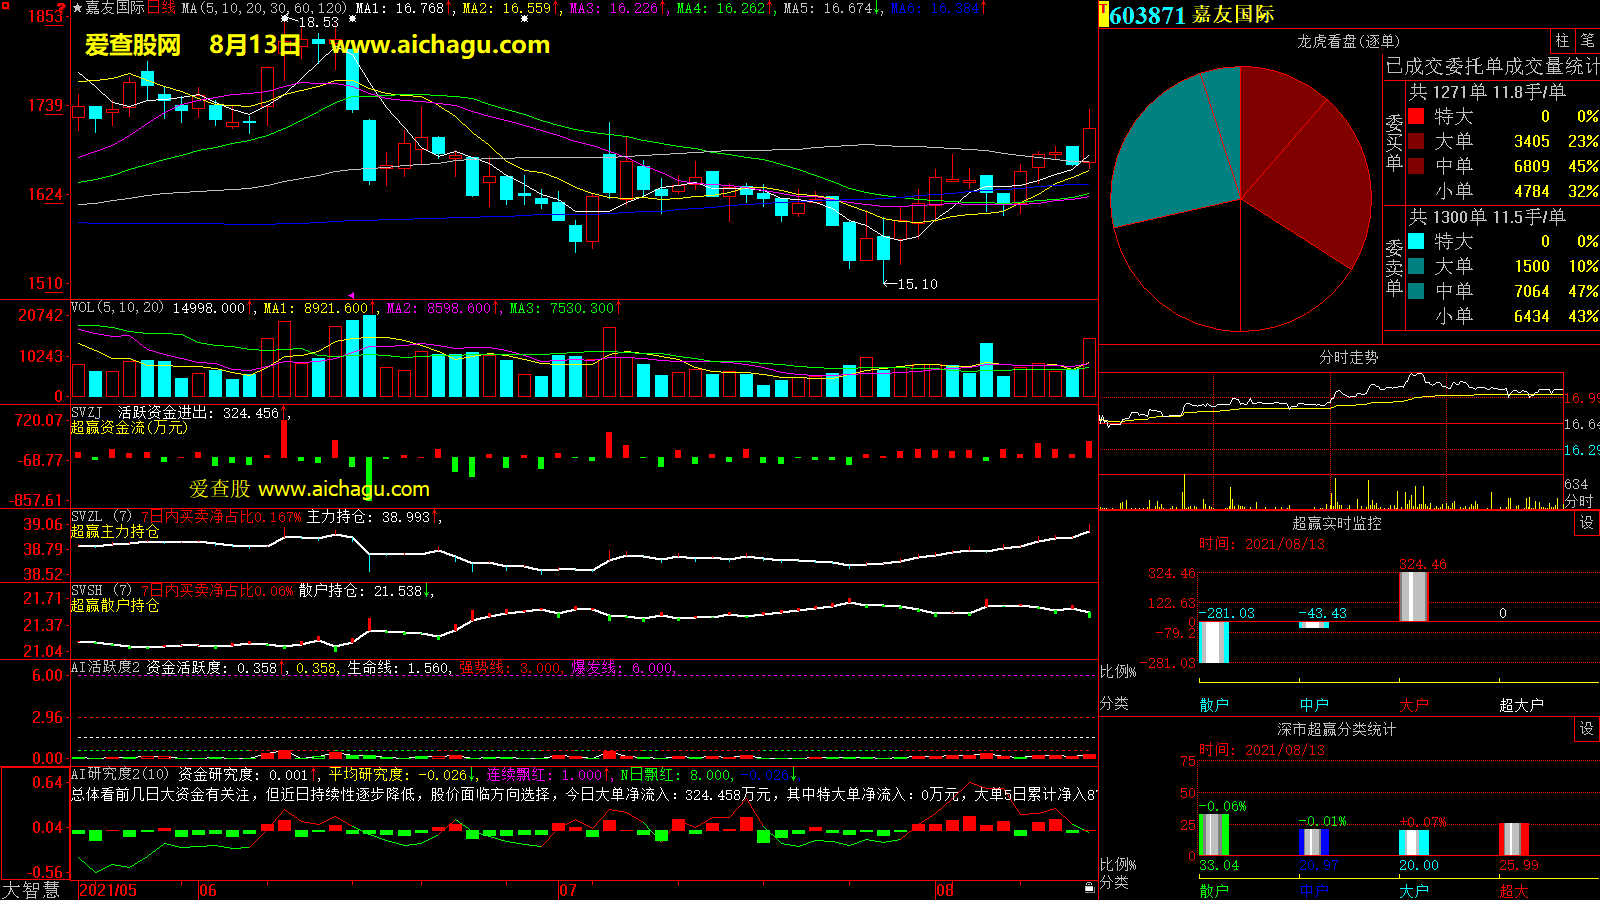Screen dimensions: 1600x900
Task: Open 设 settings for 深市超赢分类统计
Action: tap(1587, 729)
